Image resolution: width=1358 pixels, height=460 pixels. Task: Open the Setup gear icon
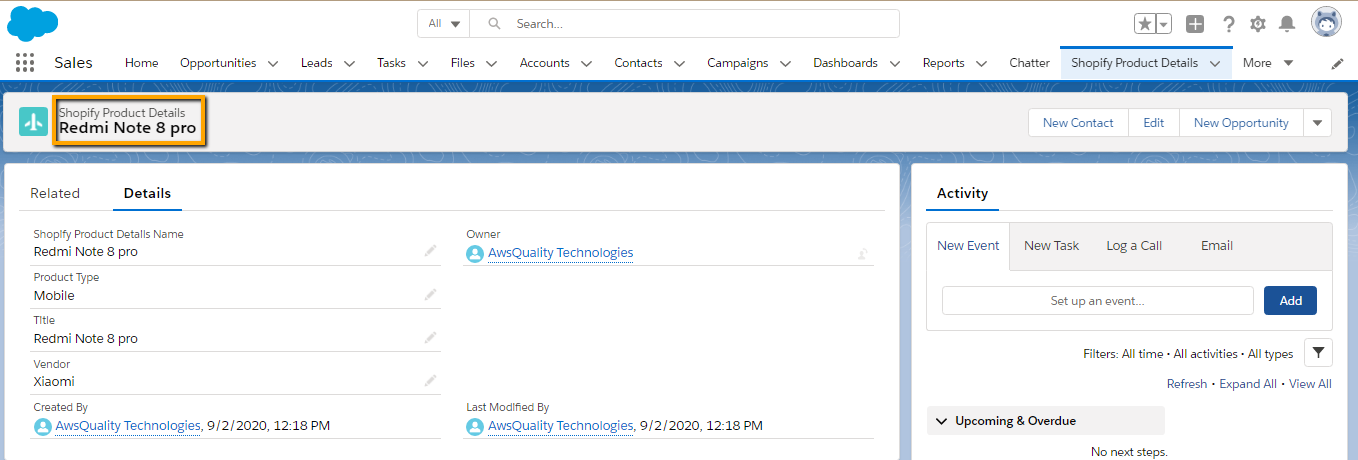(x=1258, y=24)
